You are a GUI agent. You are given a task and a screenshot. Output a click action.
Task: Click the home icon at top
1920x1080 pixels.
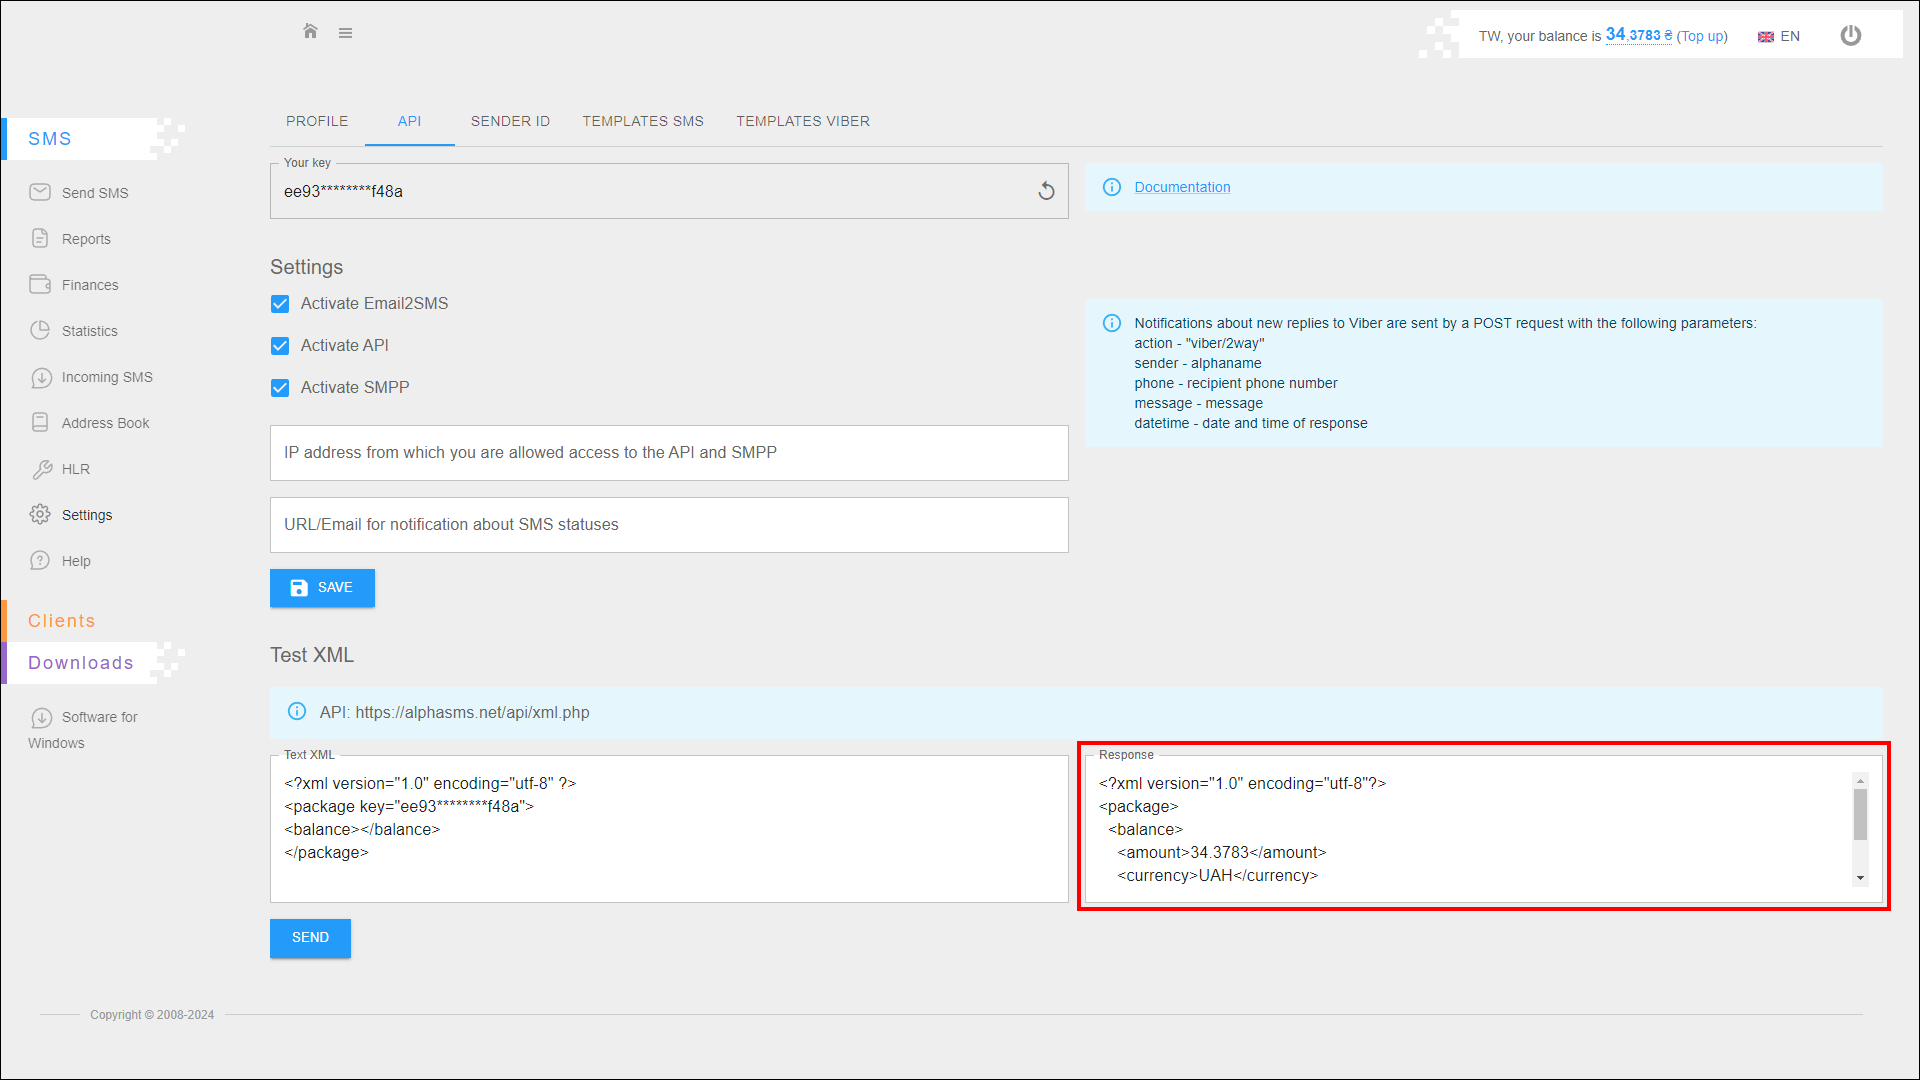point(310,32)
